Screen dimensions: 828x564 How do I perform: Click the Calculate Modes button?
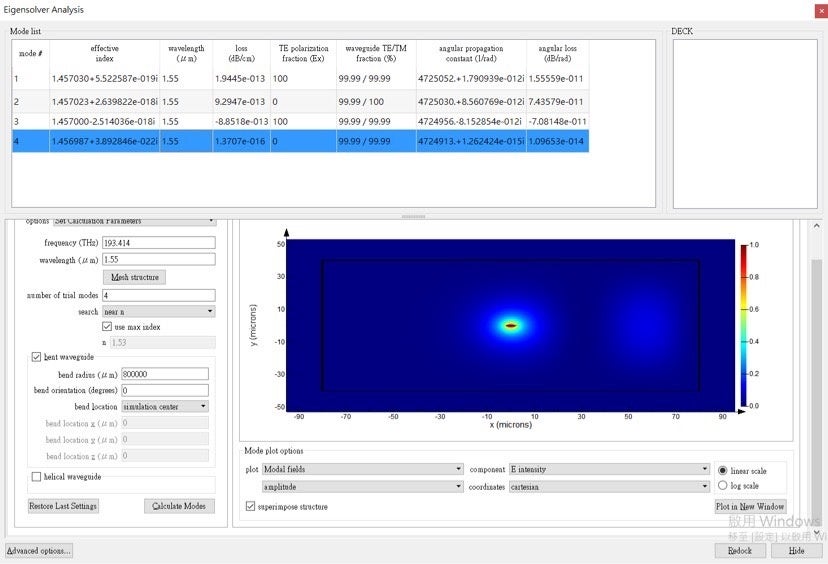pyautogui.click(x=179, y=506)
